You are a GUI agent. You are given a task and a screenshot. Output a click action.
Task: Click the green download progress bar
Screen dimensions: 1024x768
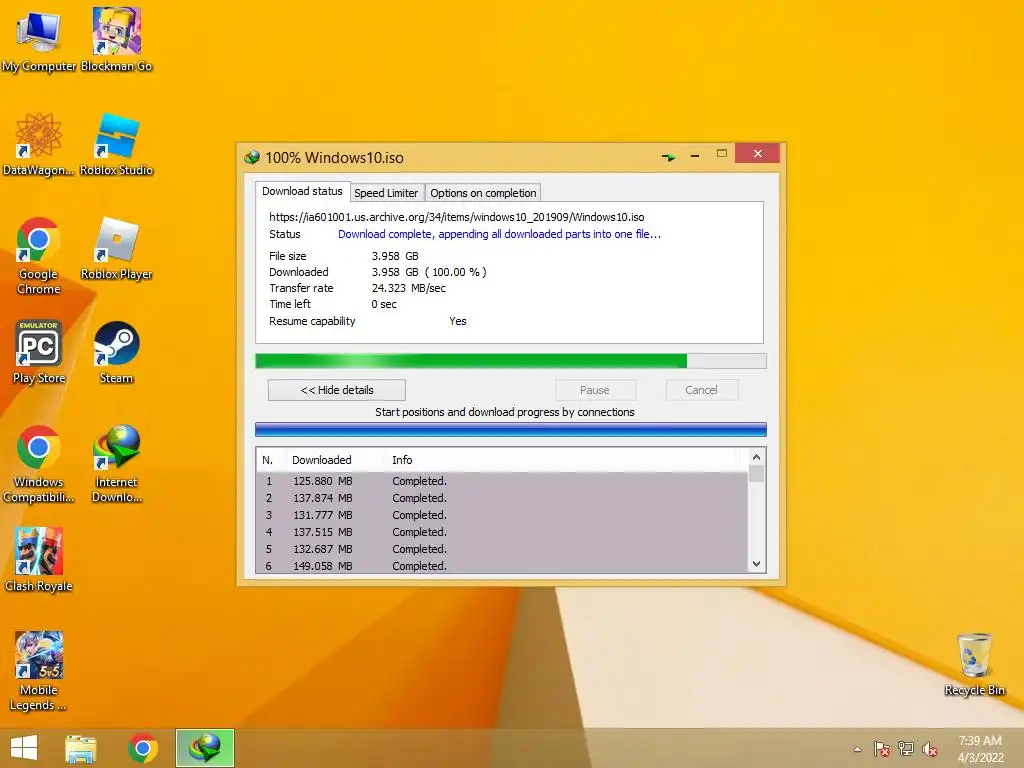(x=511, y=361)
